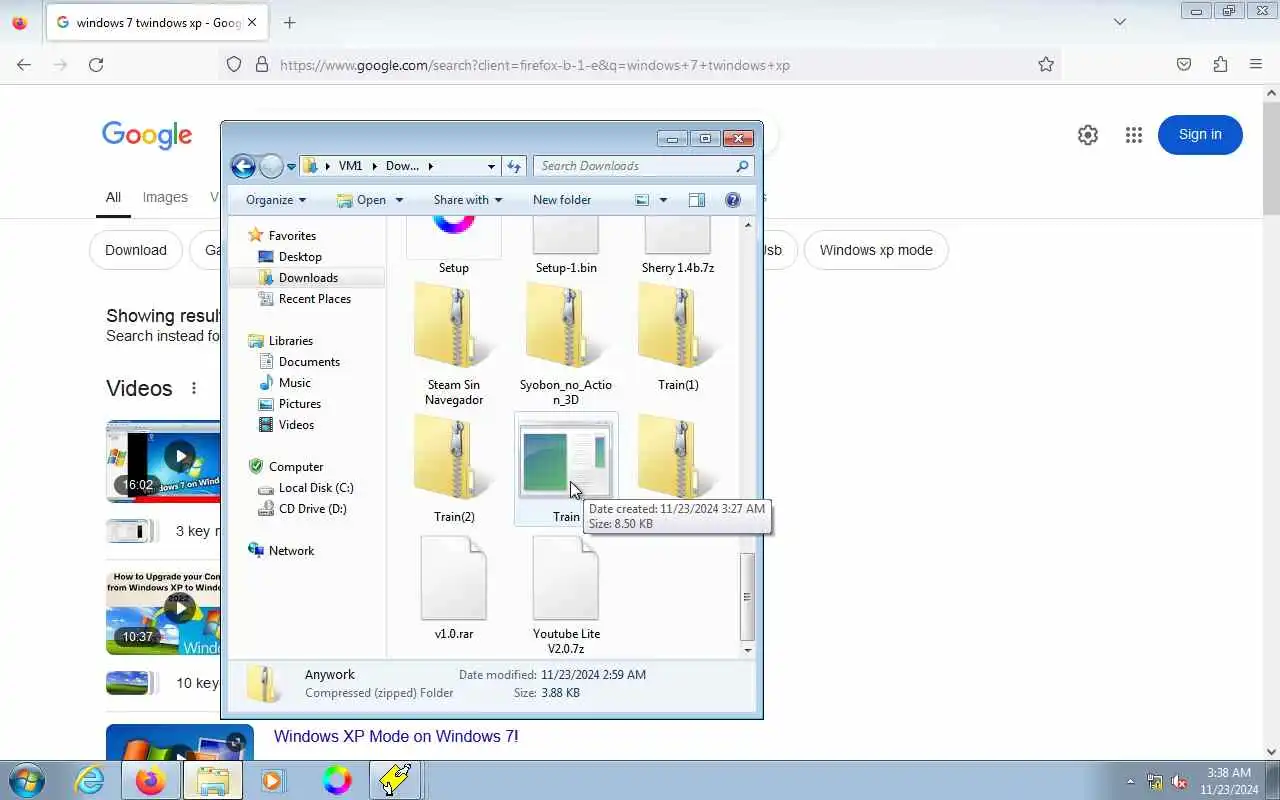Open Google quick settings gear

[x=1088, y=135]
